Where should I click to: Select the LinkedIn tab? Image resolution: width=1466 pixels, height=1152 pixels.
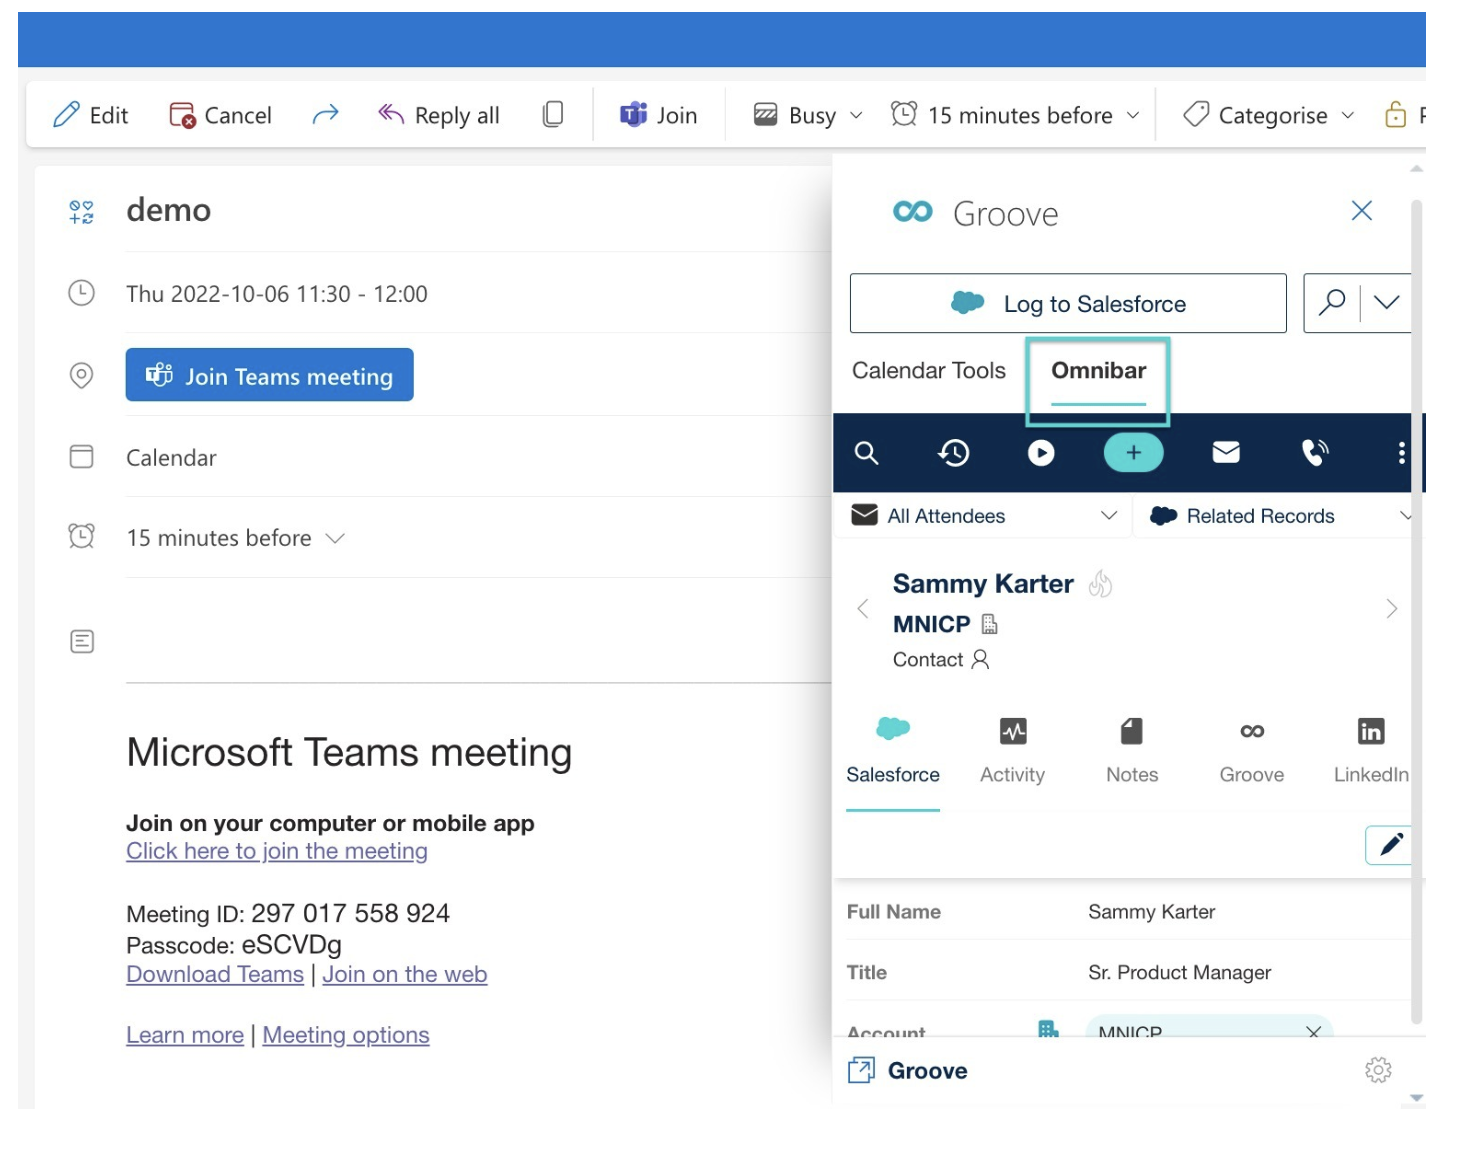point(1371,751)
